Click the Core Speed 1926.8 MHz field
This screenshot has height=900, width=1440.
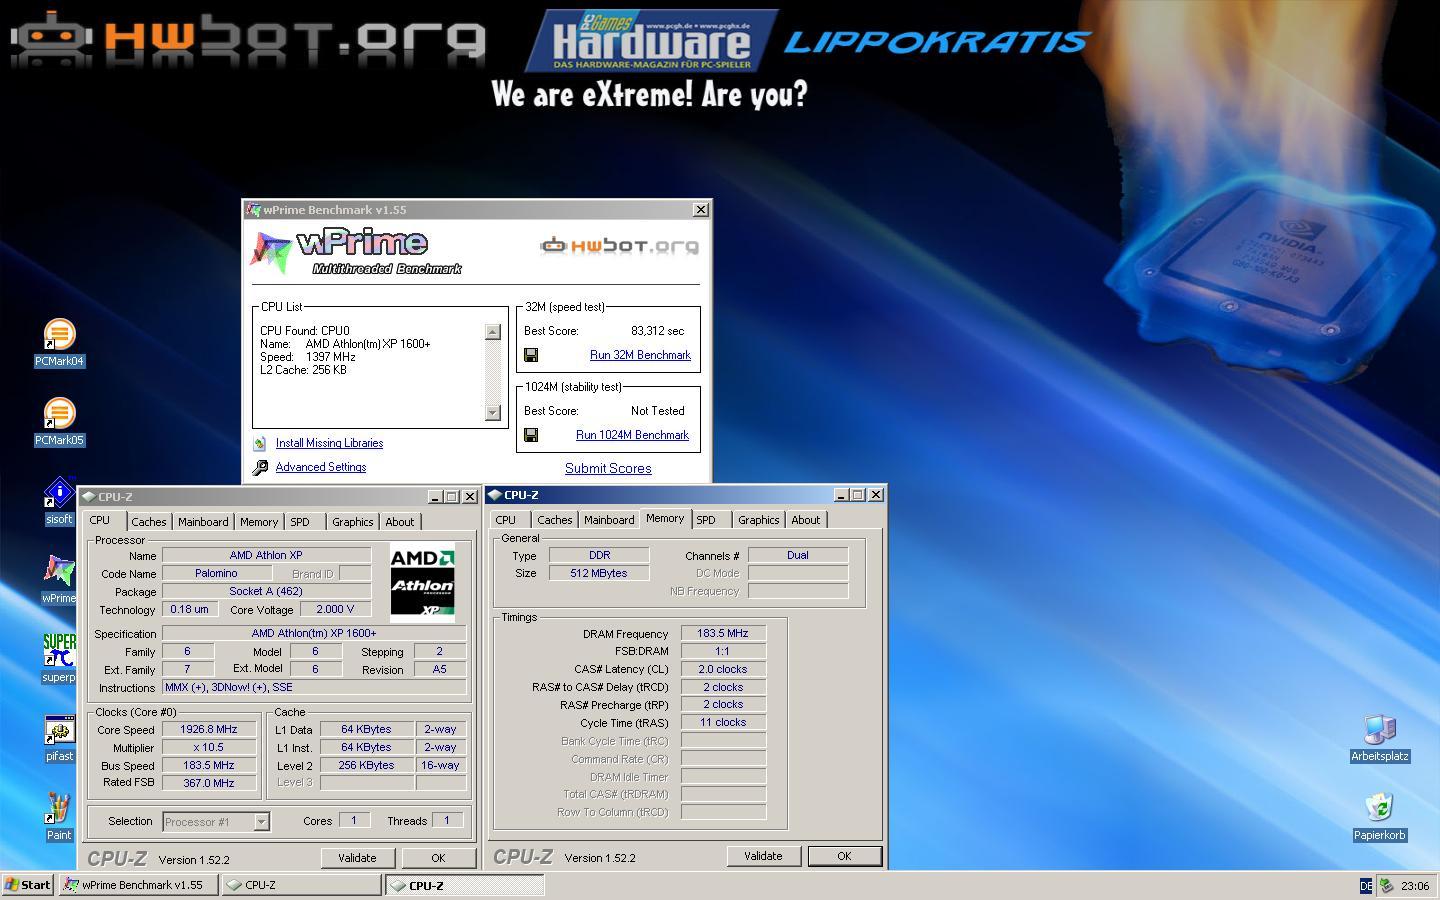(x=209, y=730)
